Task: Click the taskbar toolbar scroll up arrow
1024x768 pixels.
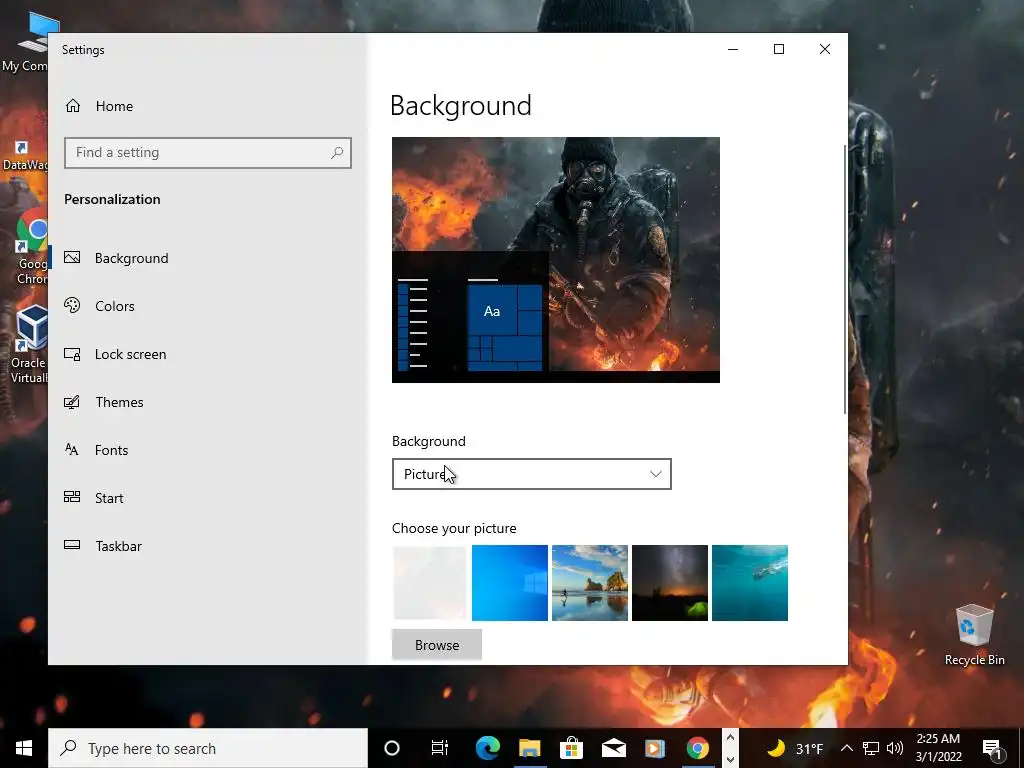Action: (x=730, y=738)
